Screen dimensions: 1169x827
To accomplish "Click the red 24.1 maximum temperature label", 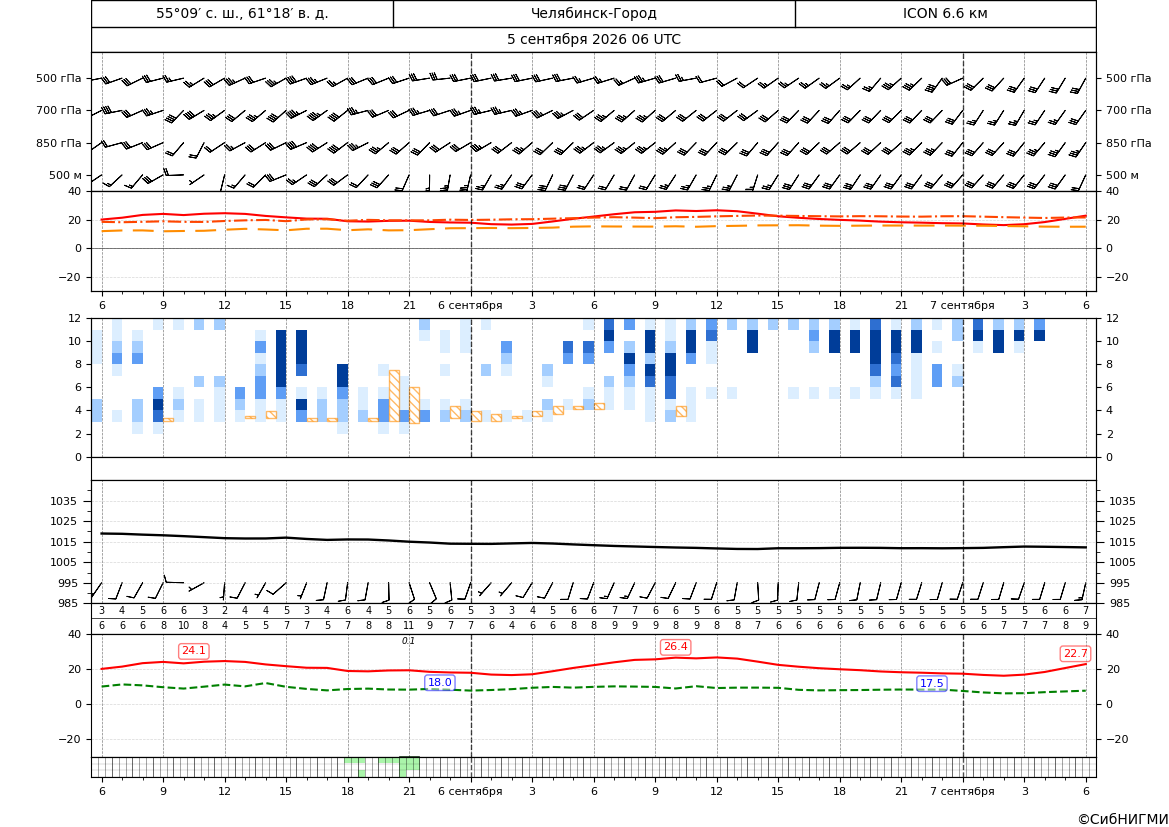I will pyautogui.click(x=194, y=651).
